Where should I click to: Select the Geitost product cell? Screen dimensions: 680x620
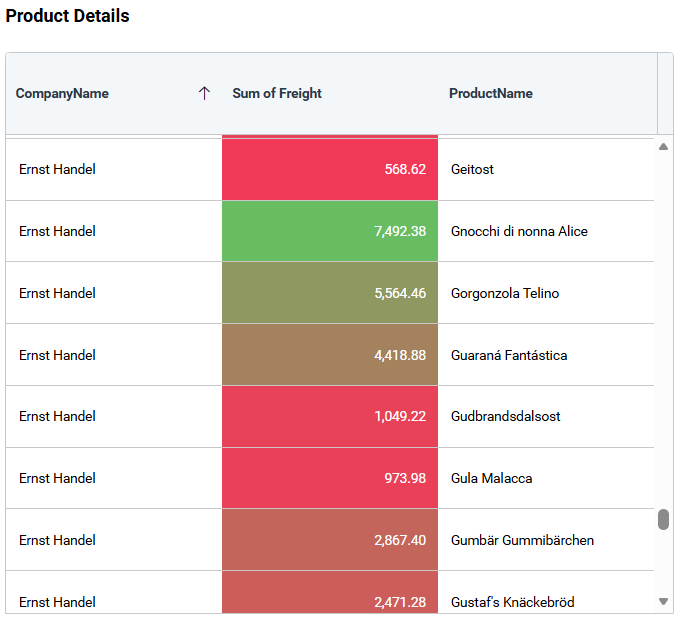473,169
